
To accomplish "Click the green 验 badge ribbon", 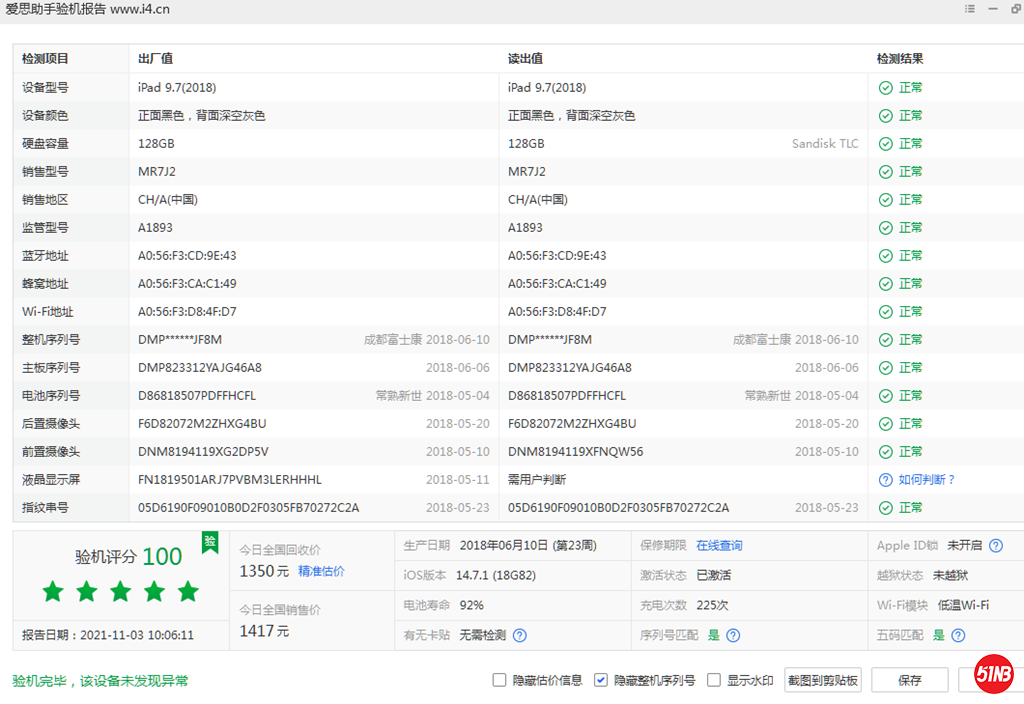I will pyautogui.click(x=210, y=542).
